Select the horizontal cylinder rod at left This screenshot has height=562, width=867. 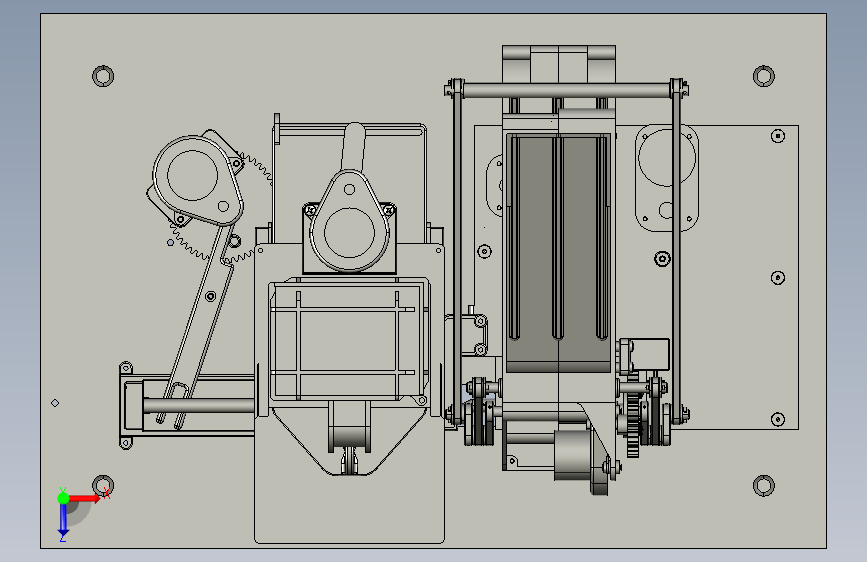pos(199,406)
